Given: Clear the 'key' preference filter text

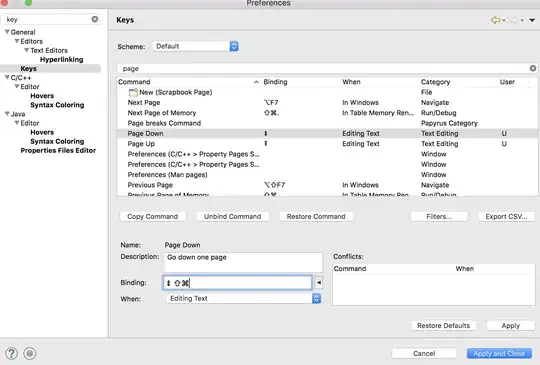Looking at the screenshot, I should click(95, 19).
